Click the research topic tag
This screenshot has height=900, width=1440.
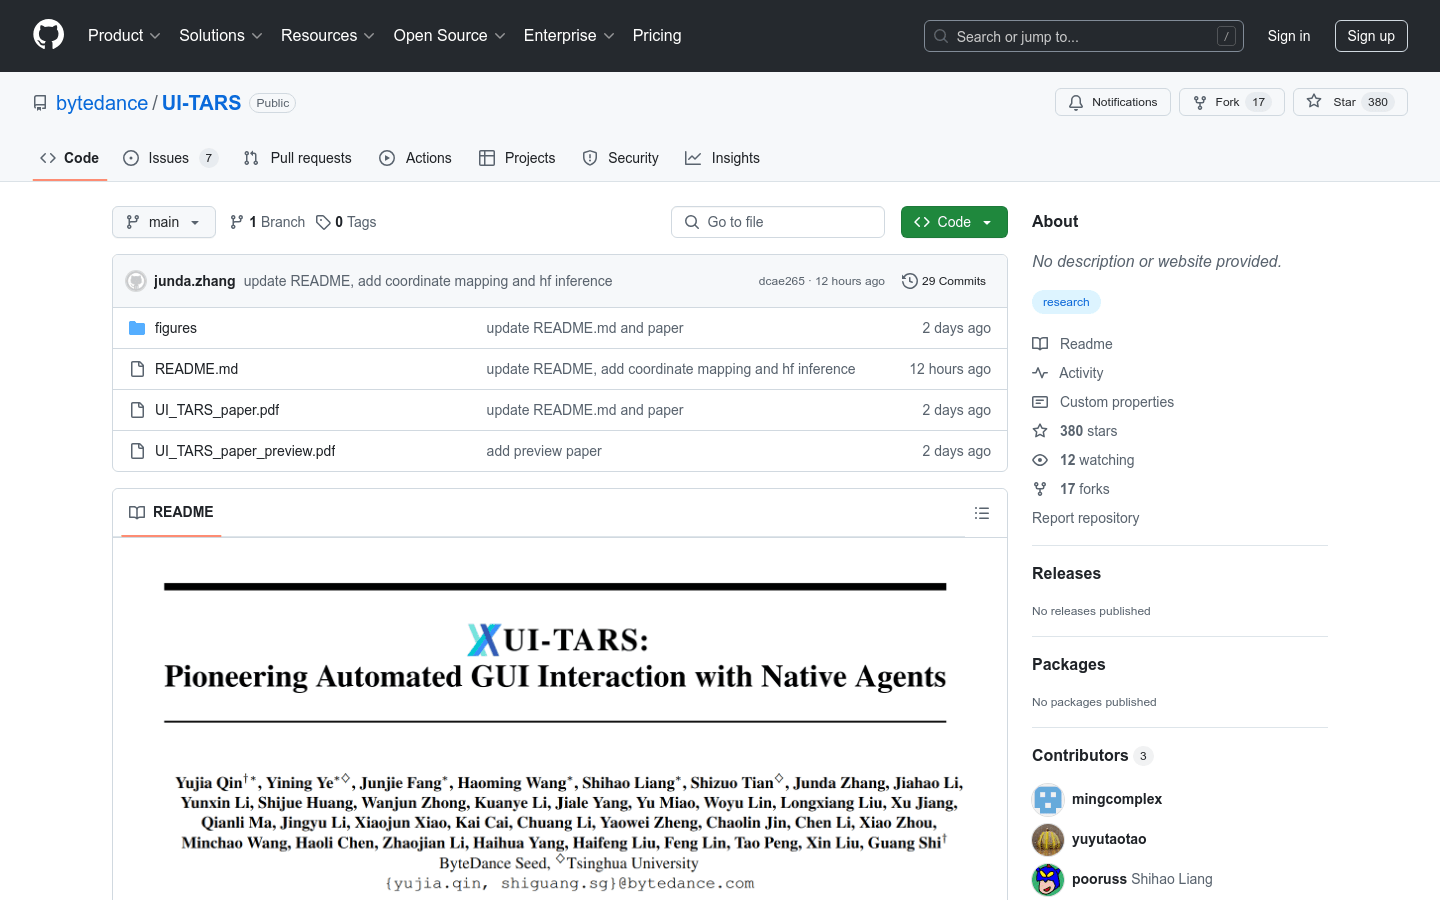(1066, 302)
